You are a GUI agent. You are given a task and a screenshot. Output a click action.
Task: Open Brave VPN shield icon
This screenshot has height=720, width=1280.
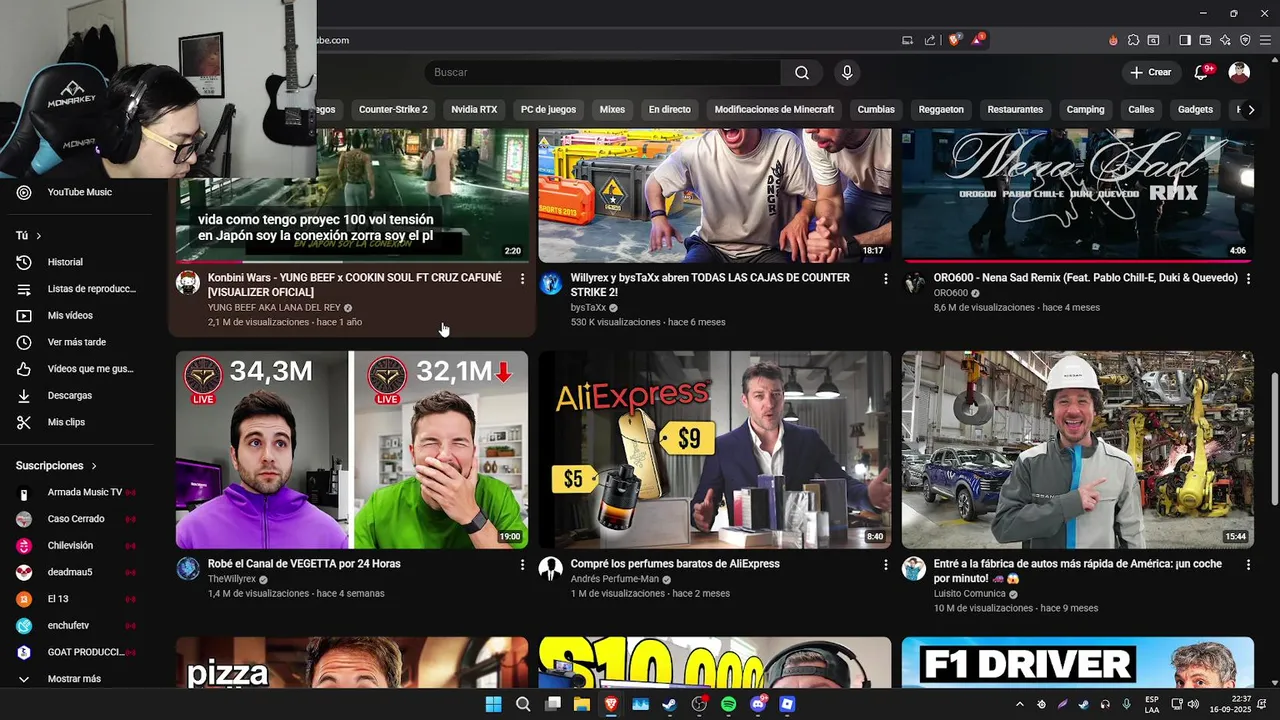pyautogui.click(x=1245, y=40)
